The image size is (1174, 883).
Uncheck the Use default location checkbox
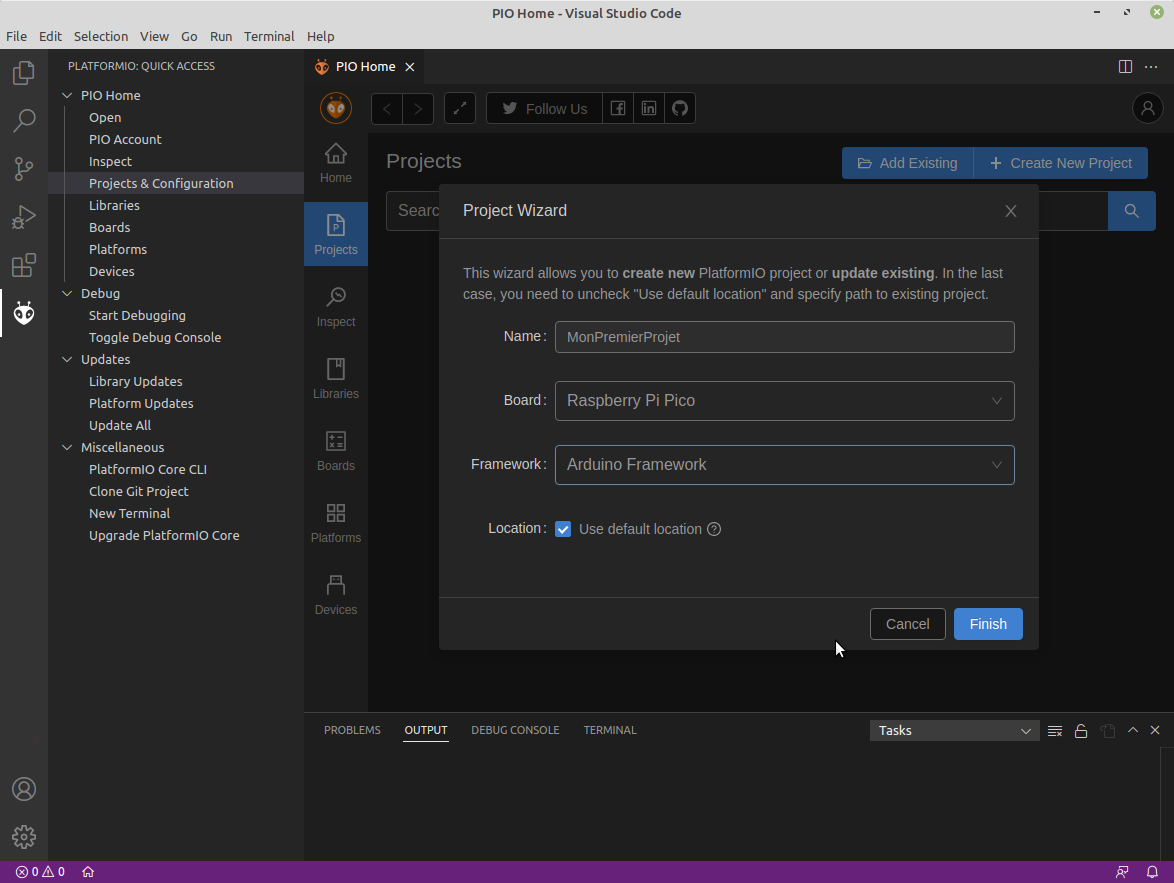pos(563,530)
